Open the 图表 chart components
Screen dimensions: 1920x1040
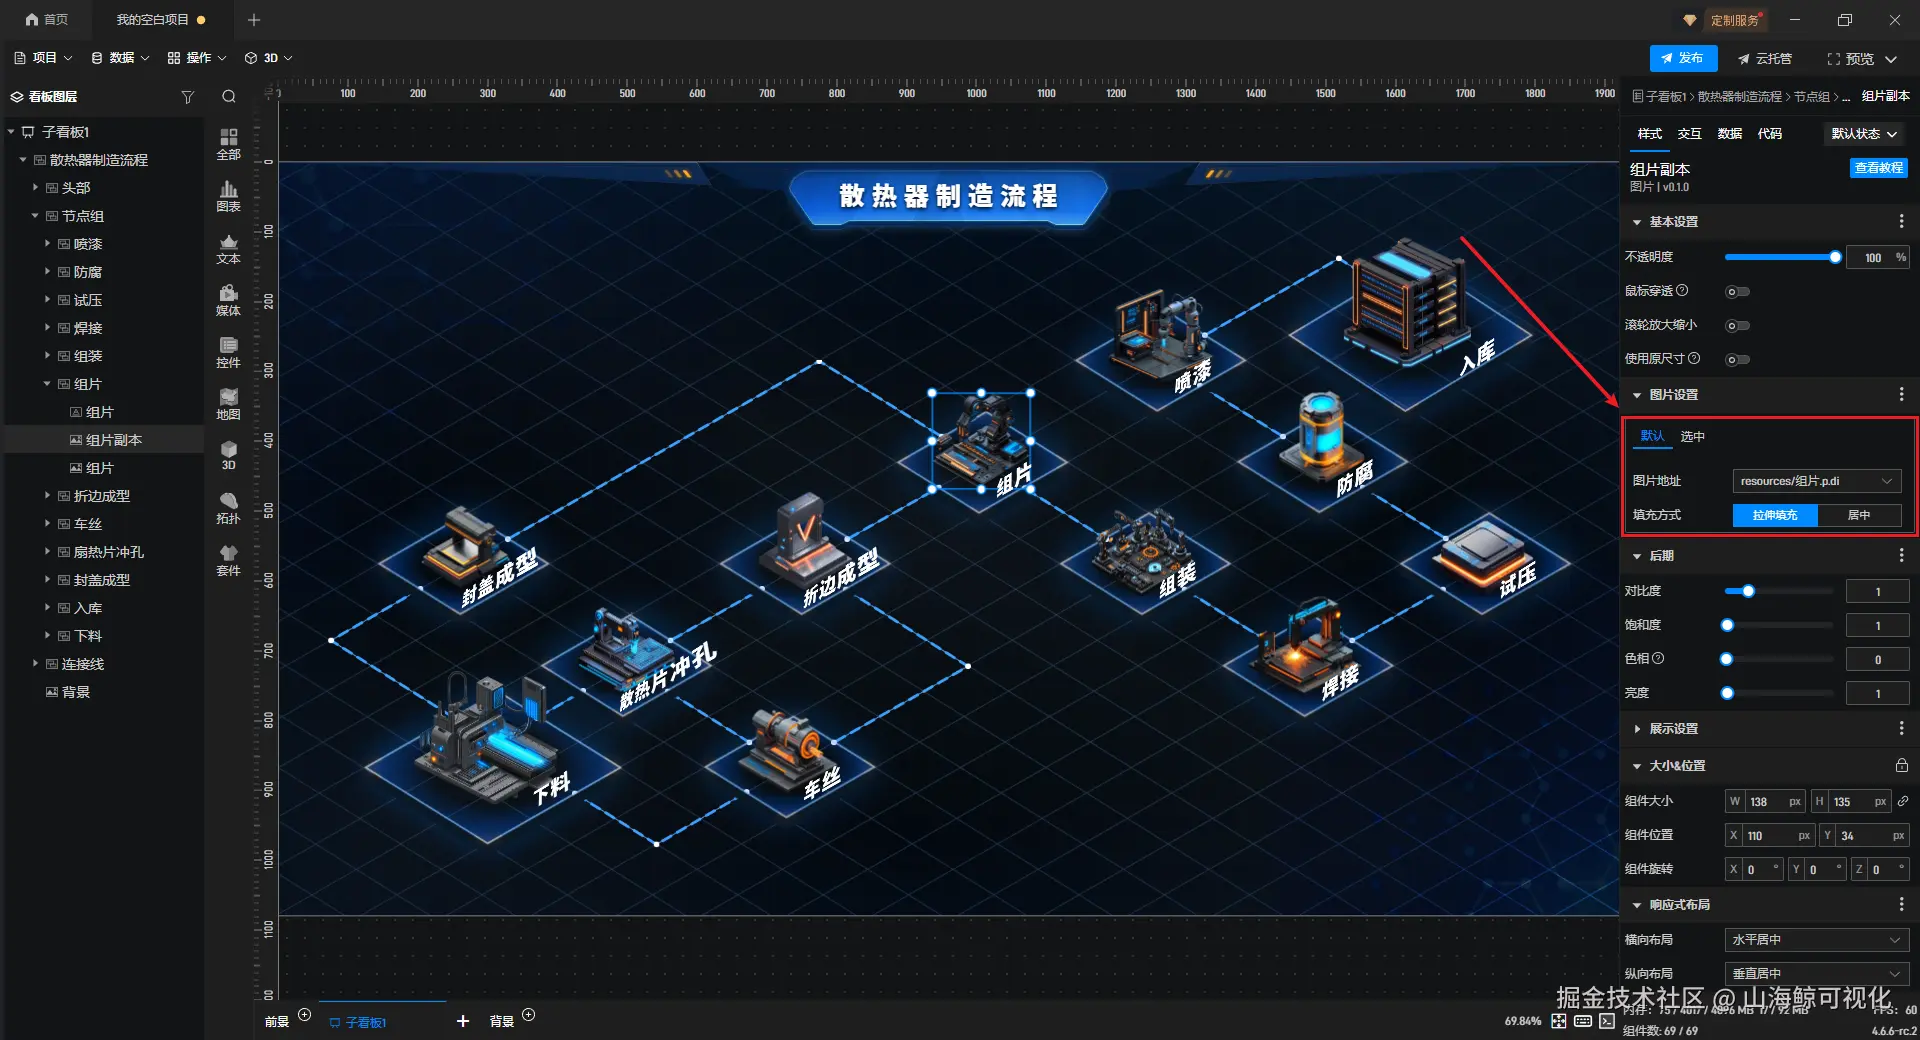coord(229,196)
